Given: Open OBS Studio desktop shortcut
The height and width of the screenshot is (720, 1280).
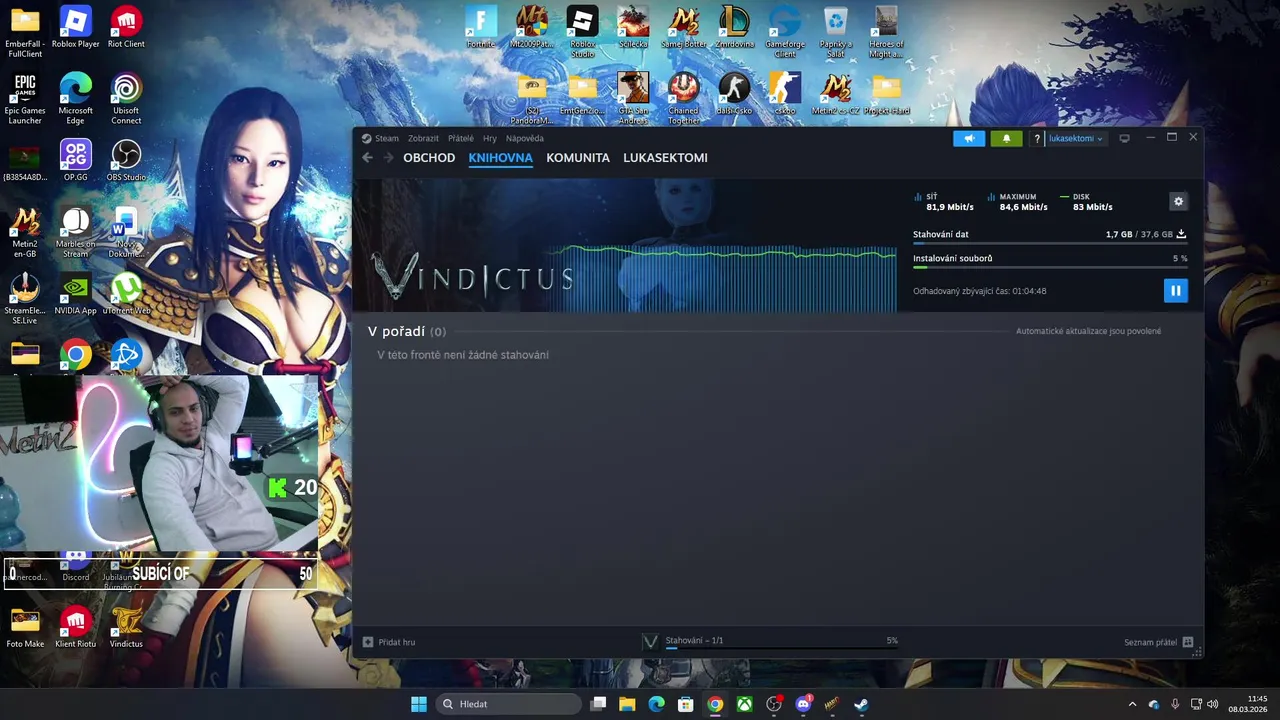Looking at the screenshot, I should pyautogui.click(x=126, y=160).
